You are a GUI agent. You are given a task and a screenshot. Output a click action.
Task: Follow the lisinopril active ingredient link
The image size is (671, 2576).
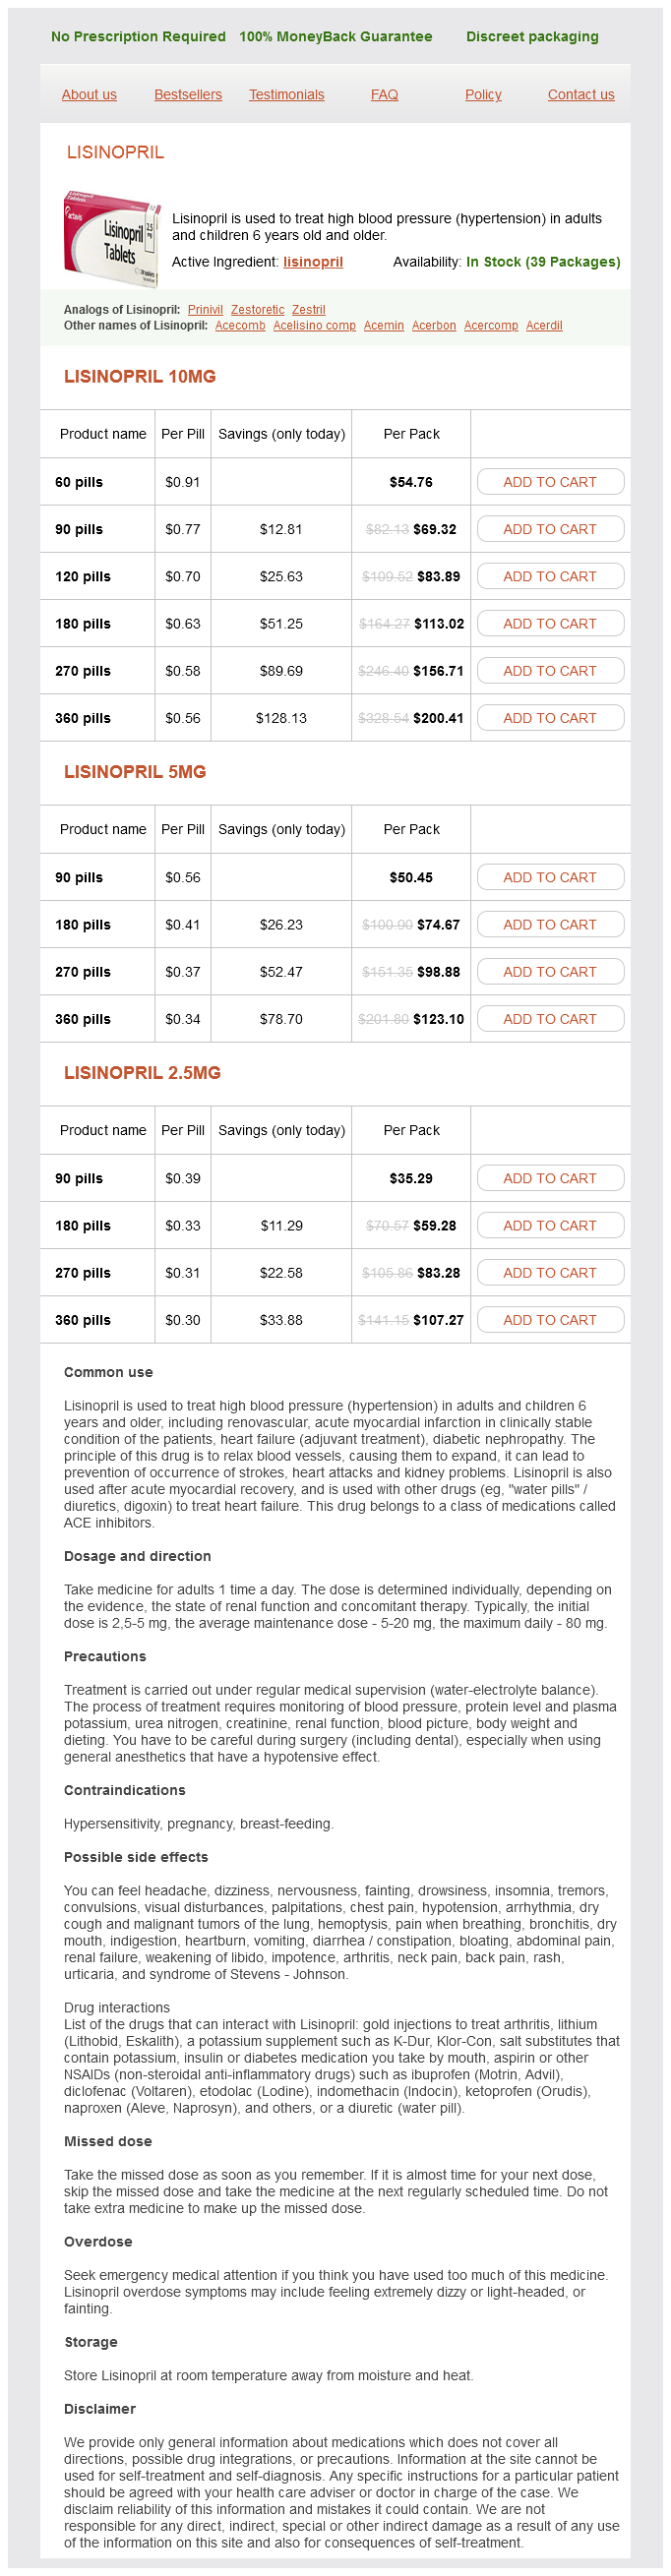pos(313,262)
